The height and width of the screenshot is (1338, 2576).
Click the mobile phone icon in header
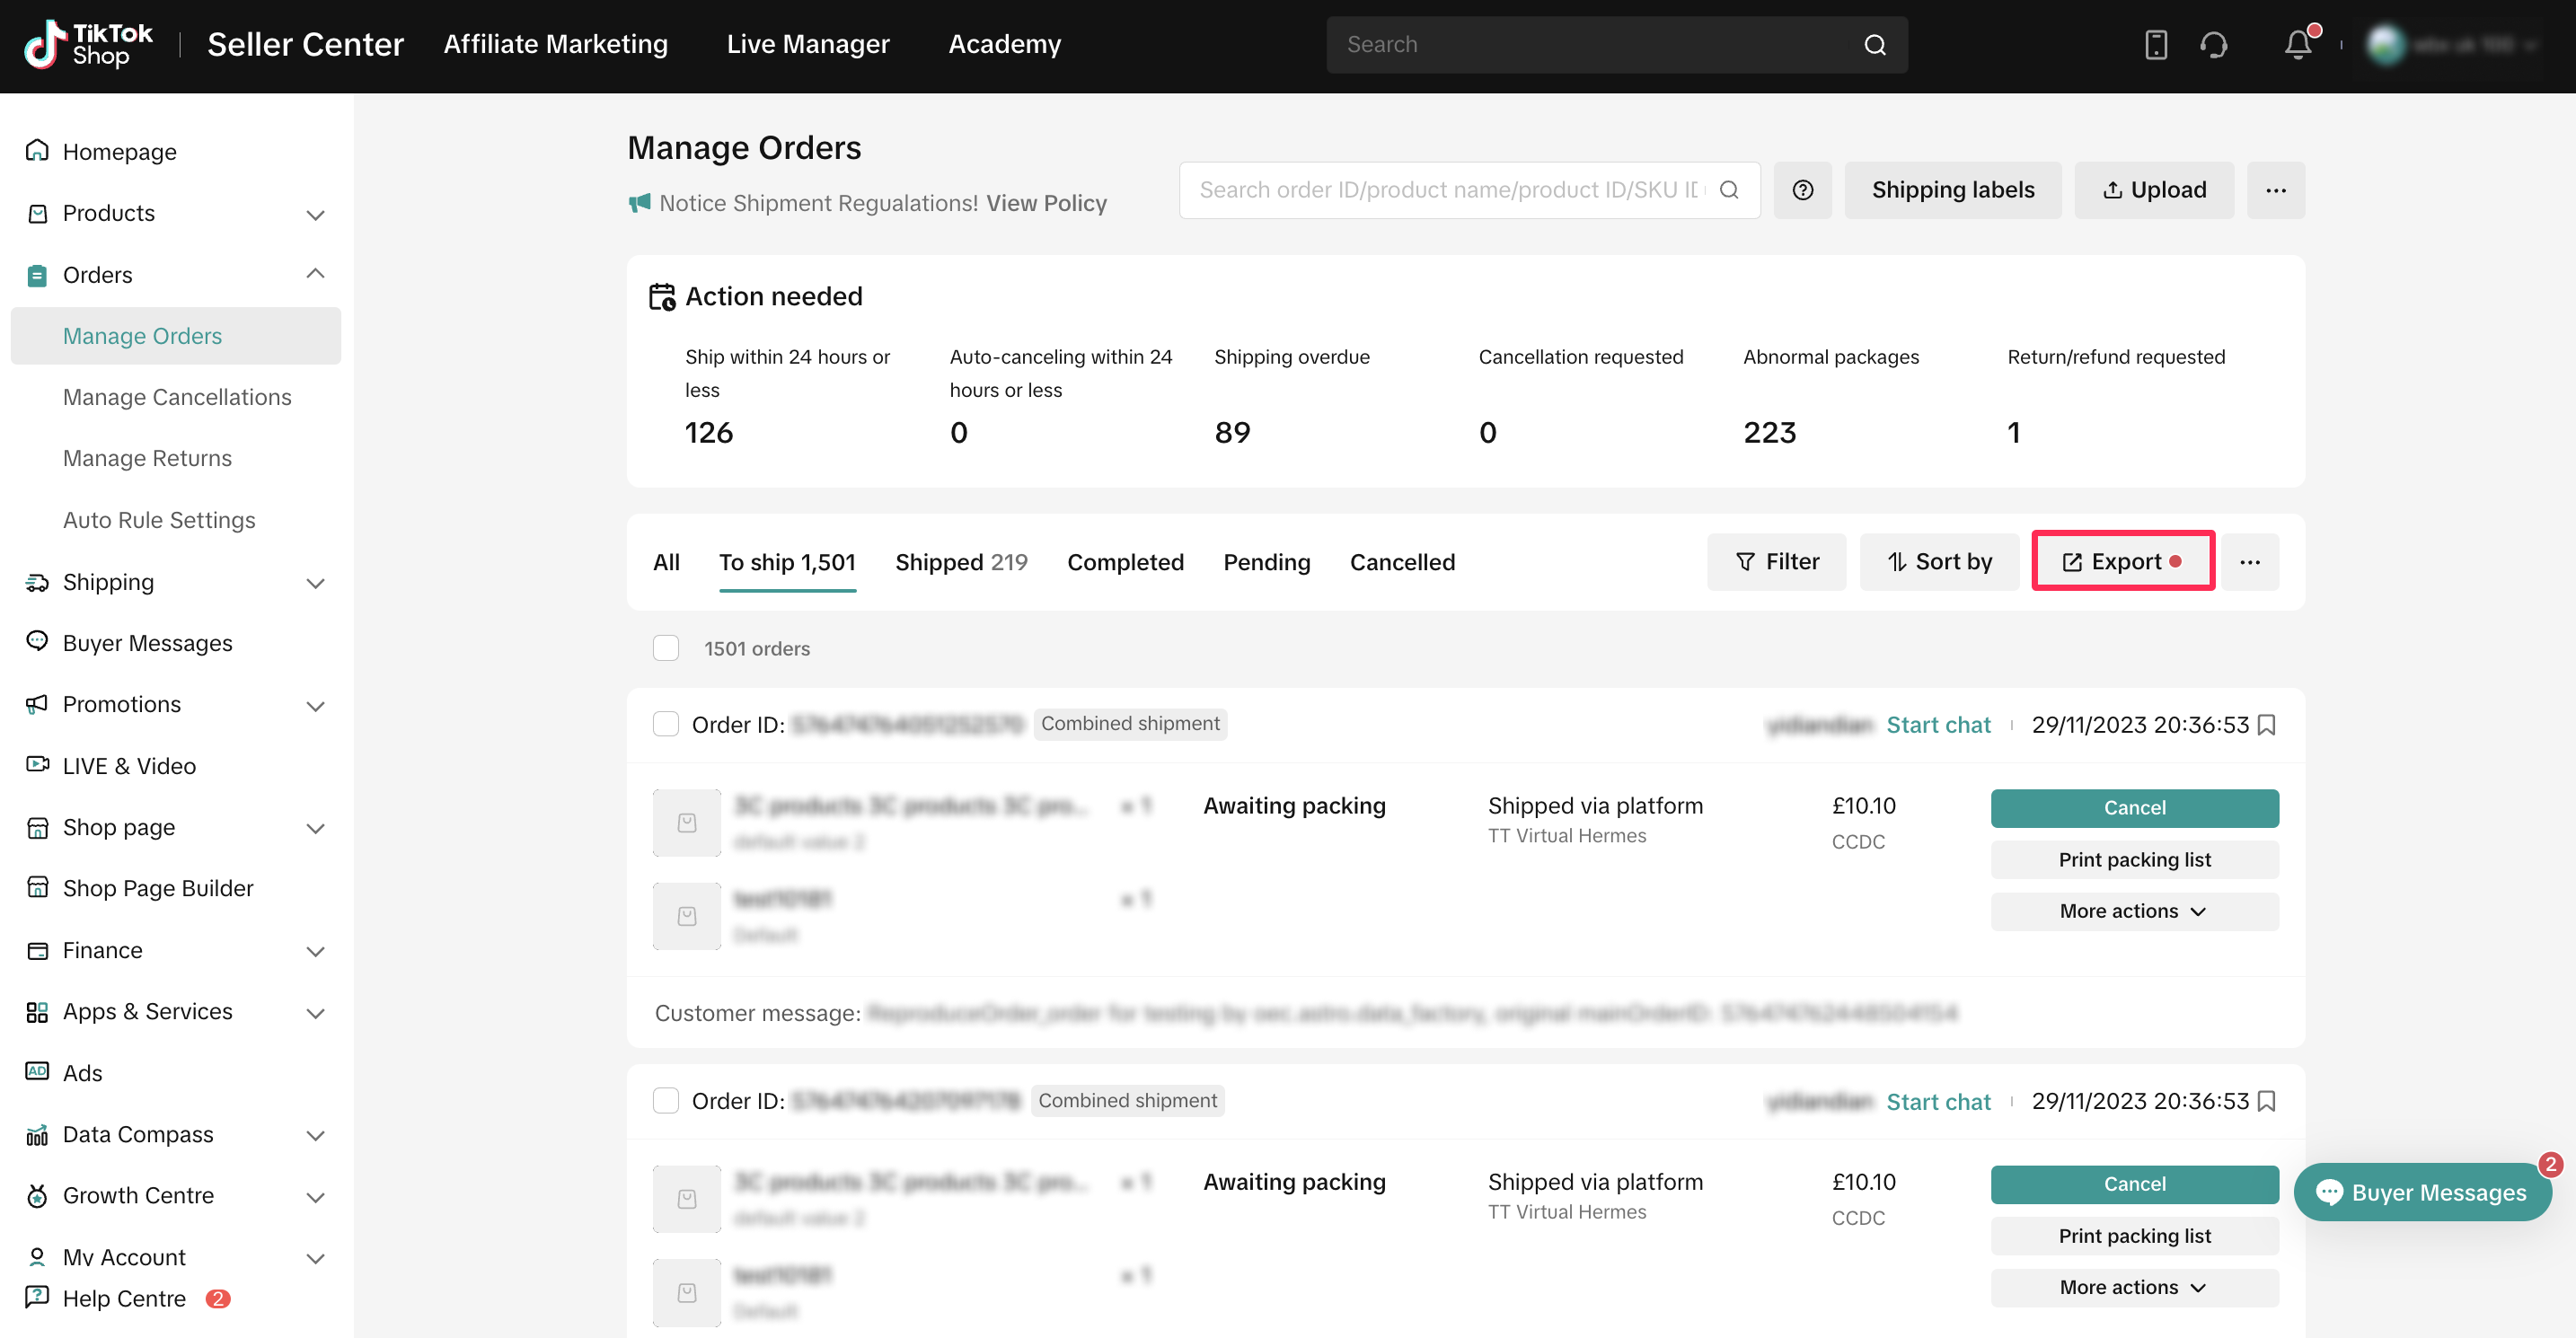point(2155,45)
